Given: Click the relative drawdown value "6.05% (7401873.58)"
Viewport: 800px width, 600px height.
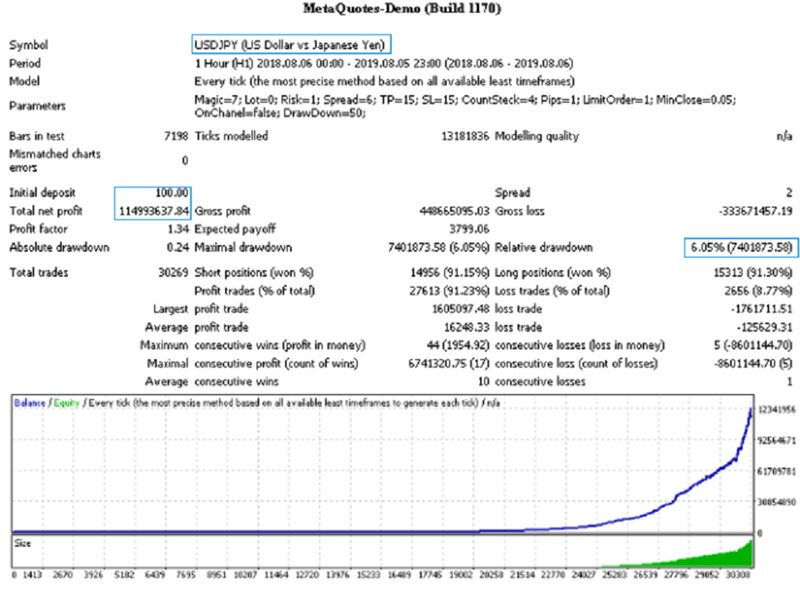Looking at the screenshot, I should [741, 247].
